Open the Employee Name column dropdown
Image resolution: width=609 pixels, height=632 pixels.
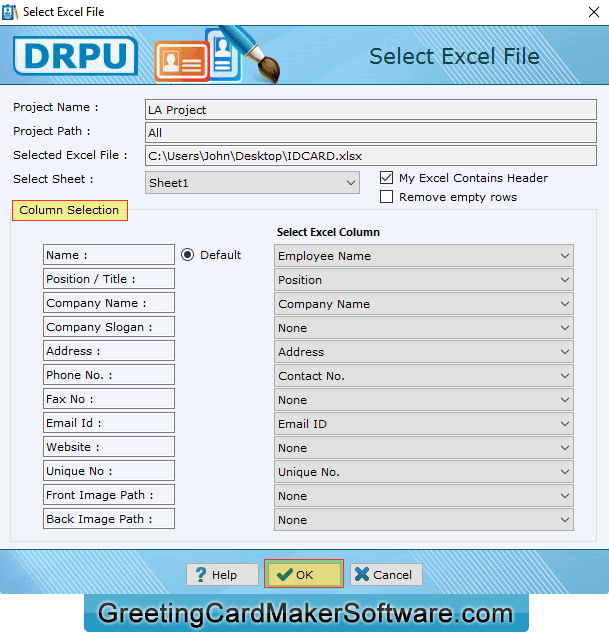pos(424,256)
